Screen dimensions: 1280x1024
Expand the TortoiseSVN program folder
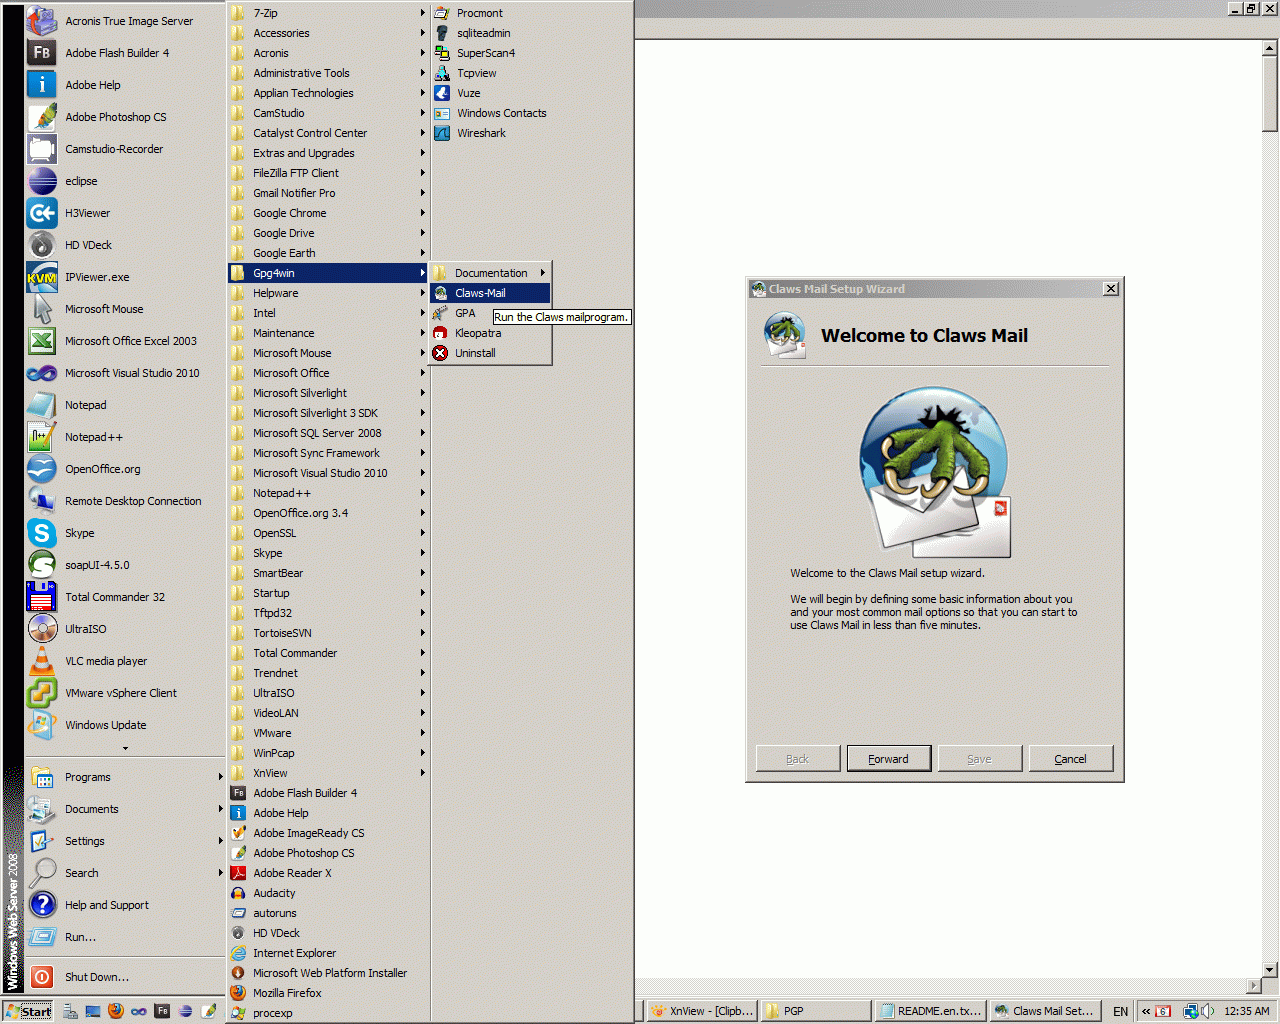(328, 633)
